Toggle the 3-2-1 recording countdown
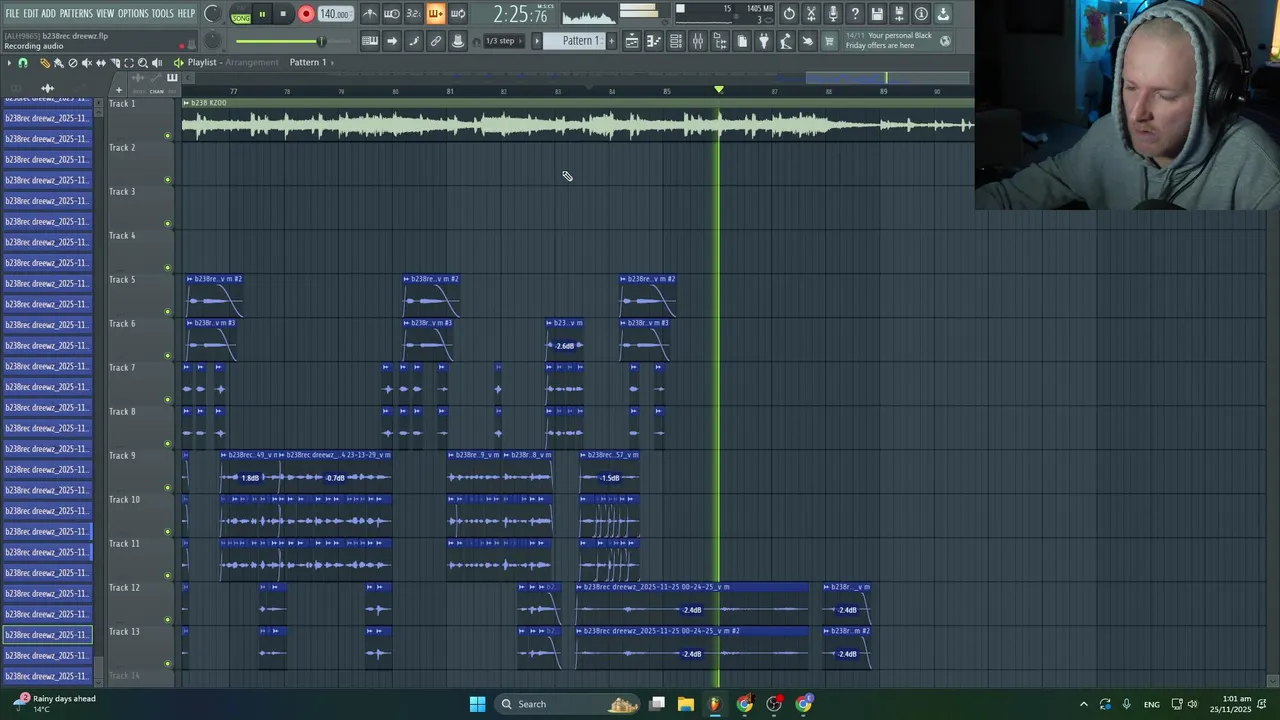Image resolution: width=1280 pixels, height=720 pixels. (x=414, y=14)
